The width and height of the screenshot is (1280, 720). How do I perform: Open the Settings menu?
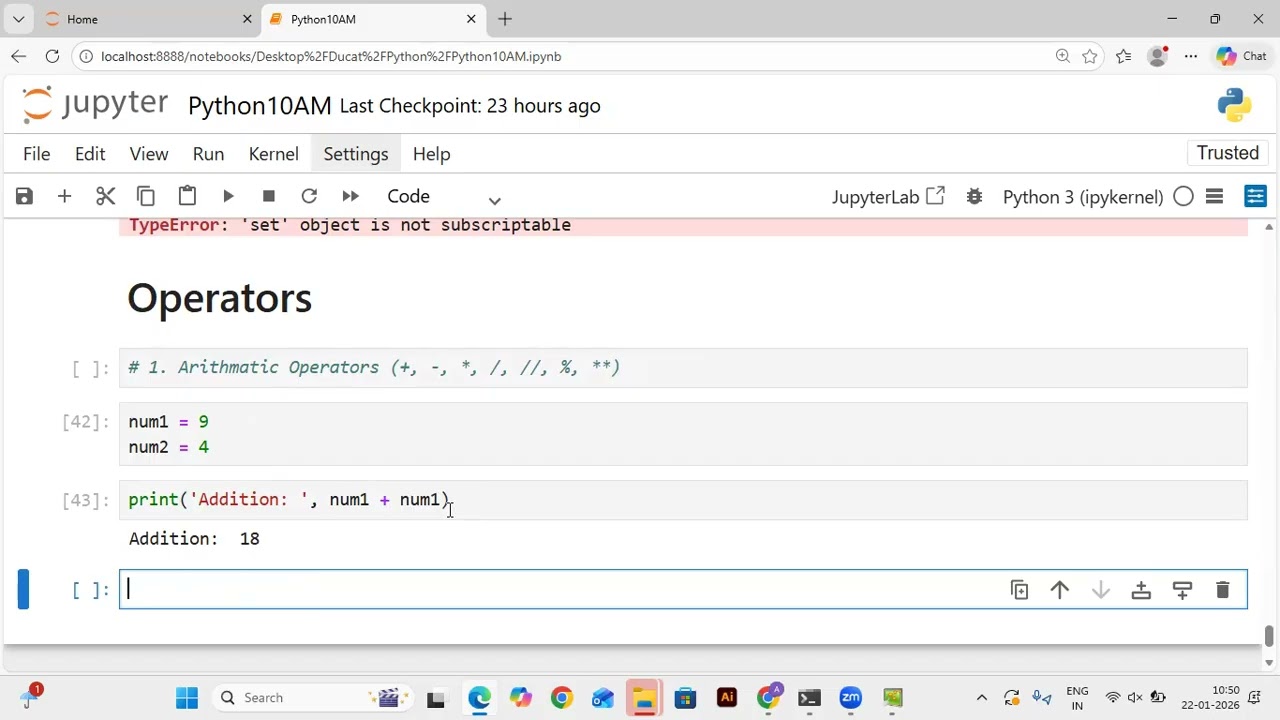356,154
